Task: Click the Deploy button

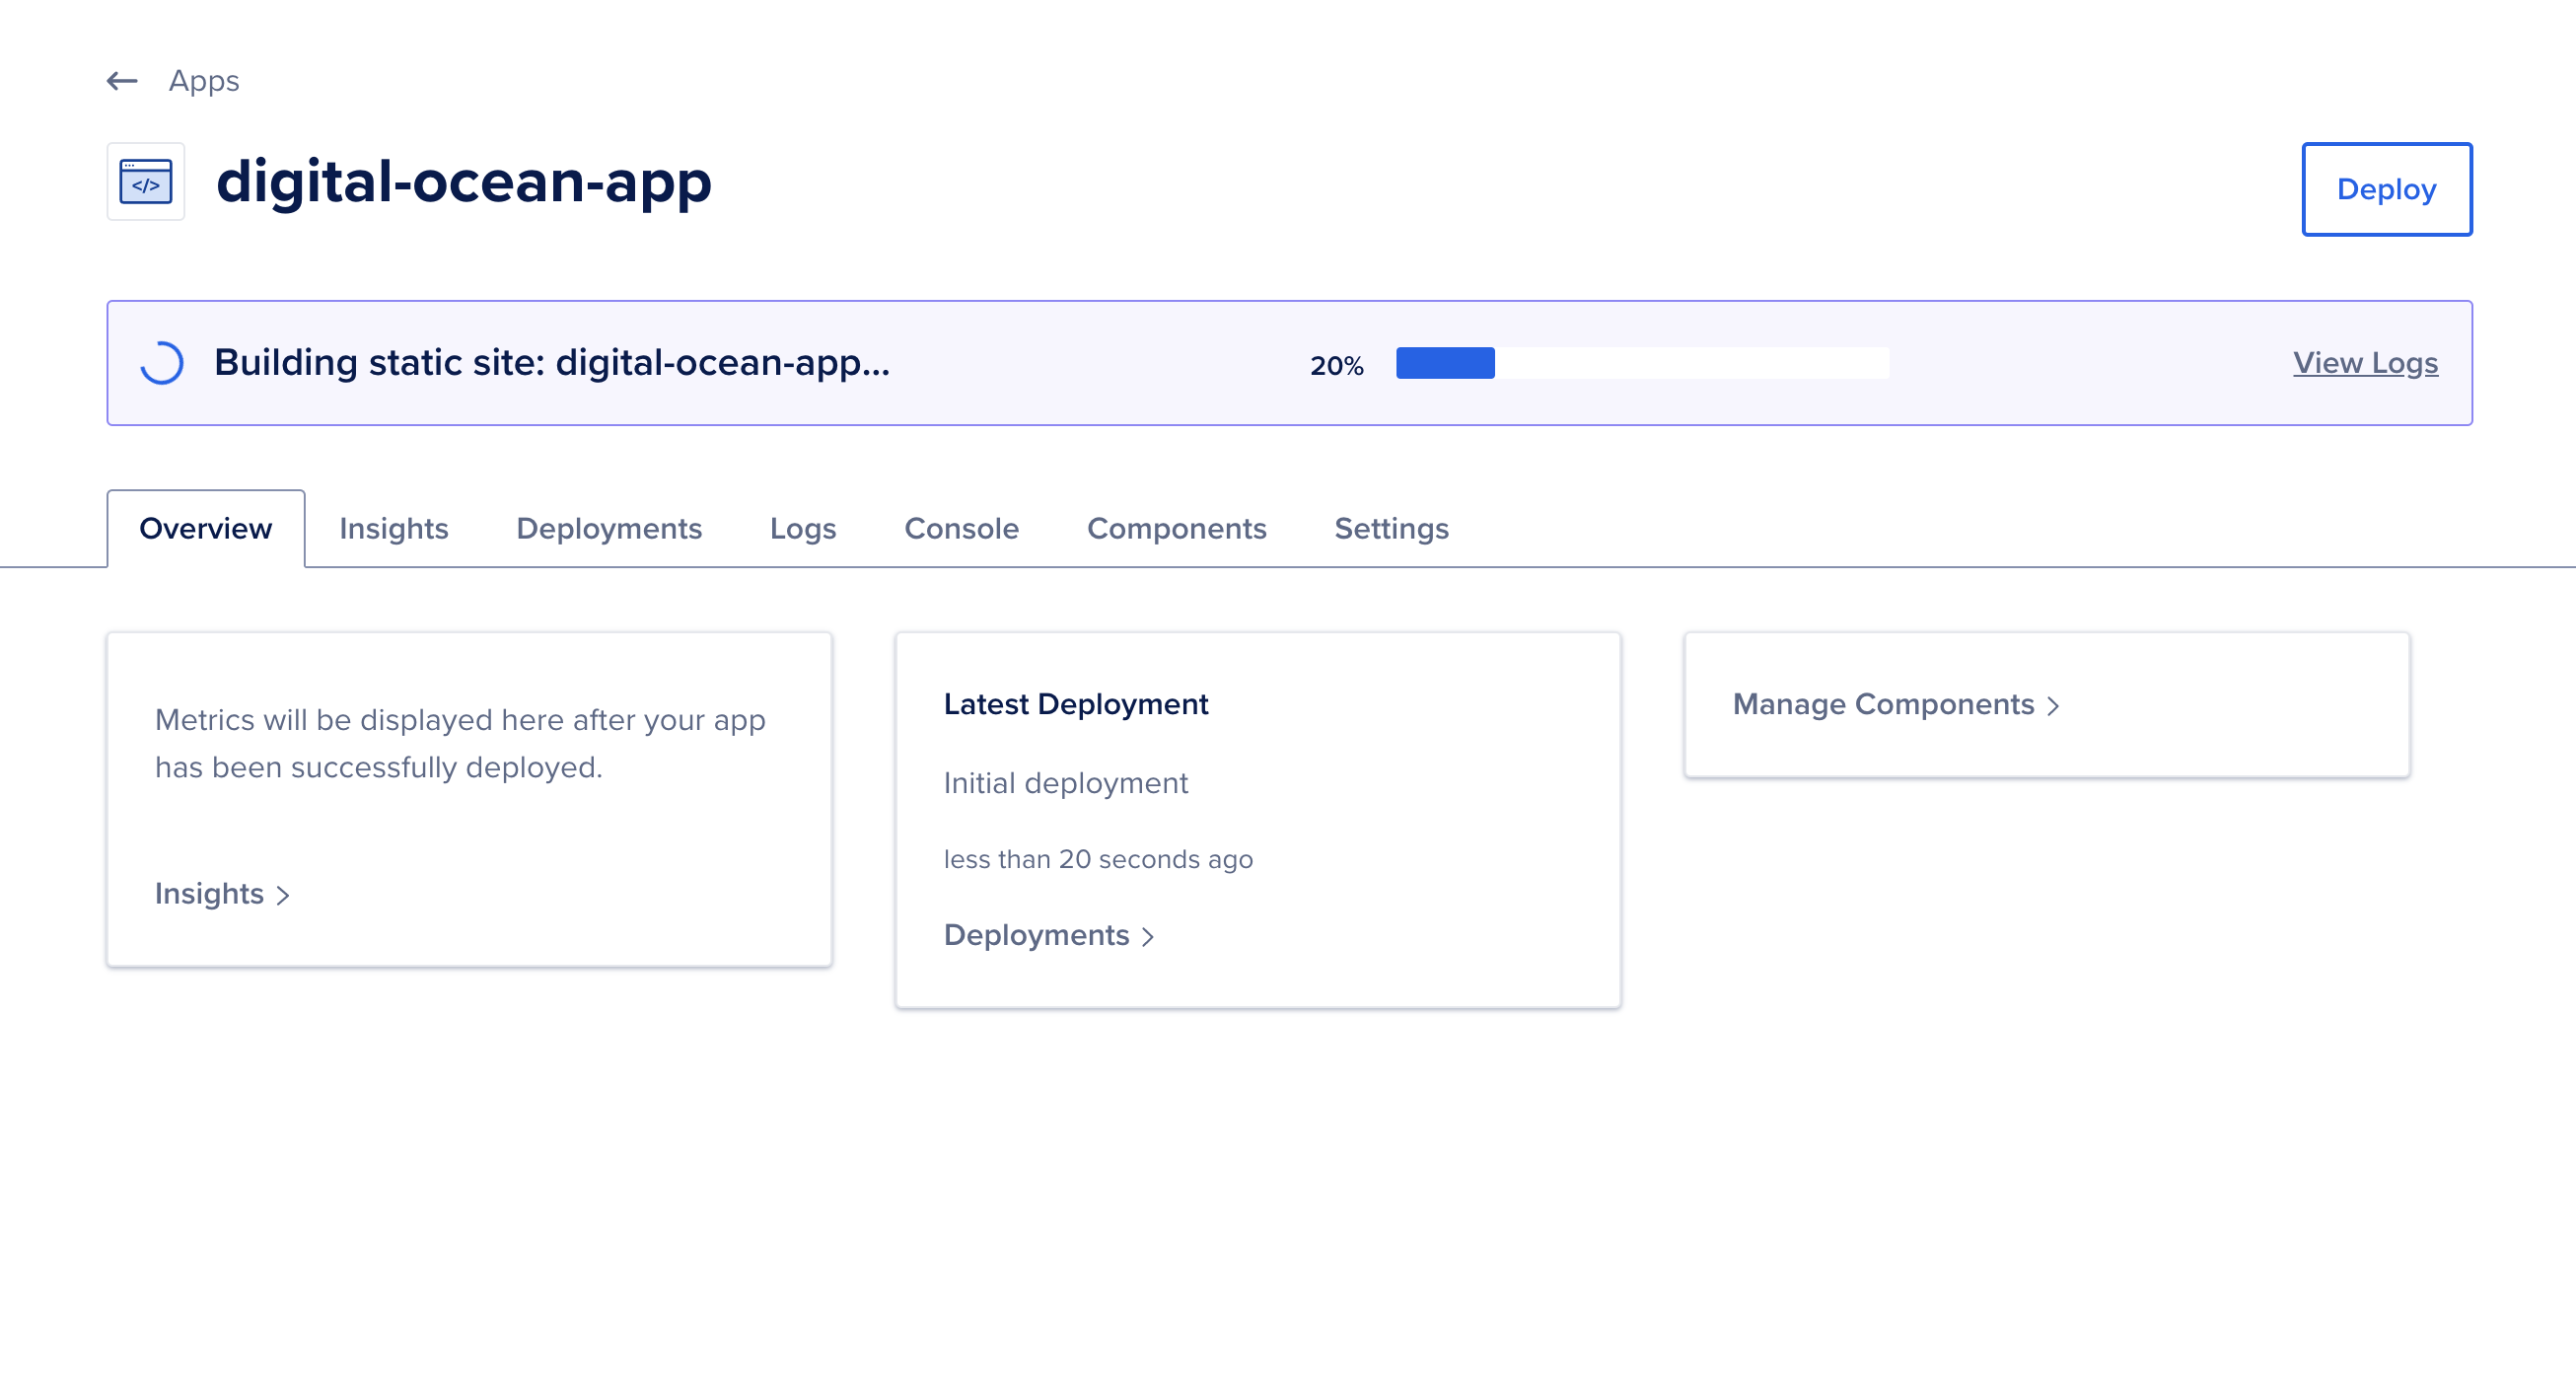Action: tap(2387, 189)
